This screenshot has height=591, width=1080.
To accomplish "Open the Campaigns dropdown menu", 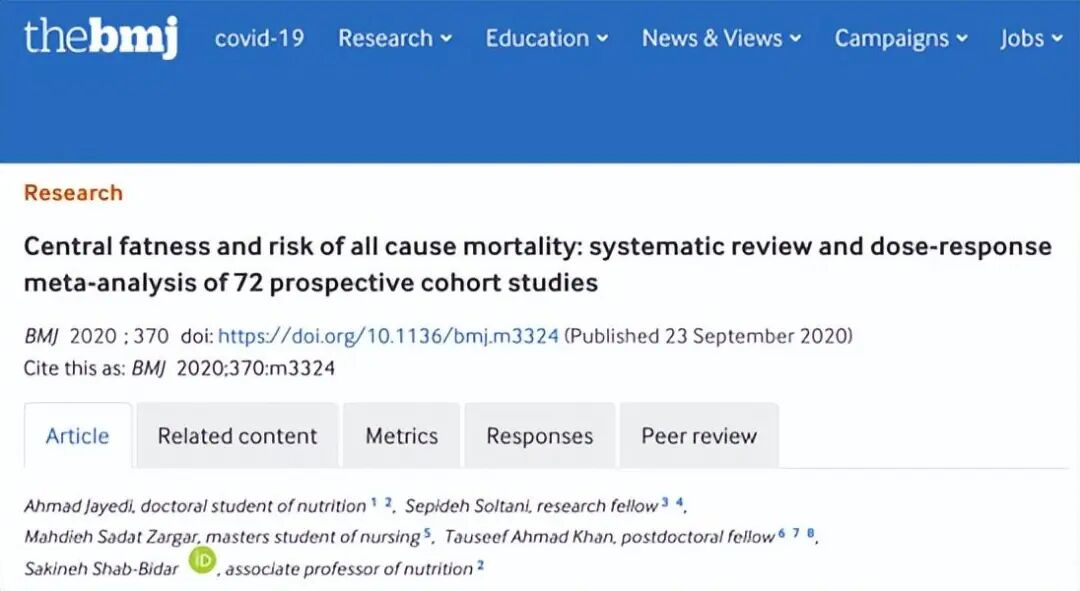I will tap(902, 38).
